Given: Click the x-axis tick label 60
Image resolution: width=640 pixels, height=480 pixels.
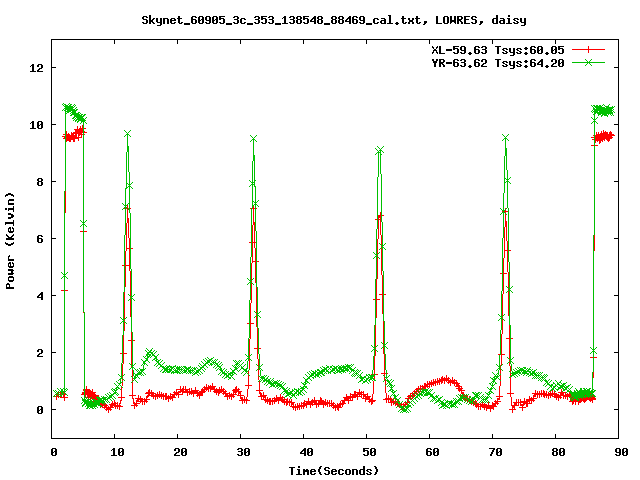Looking at the screenshot, I should click(432, 452).
